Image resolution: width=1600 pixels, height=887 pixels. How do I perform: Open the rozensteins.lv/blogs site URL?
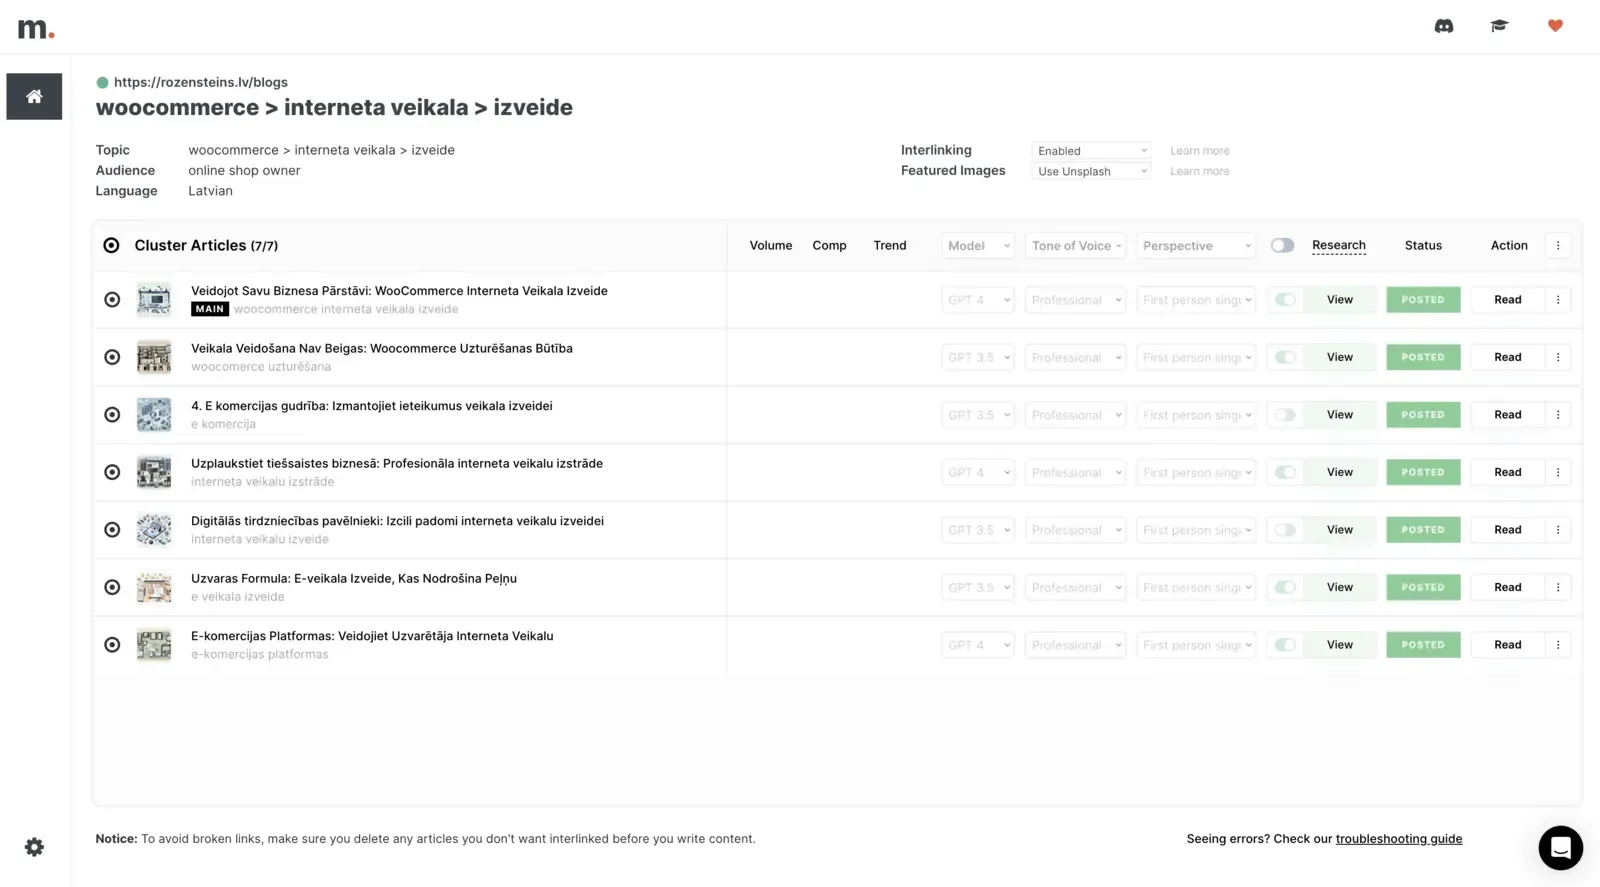click(200, 82)
